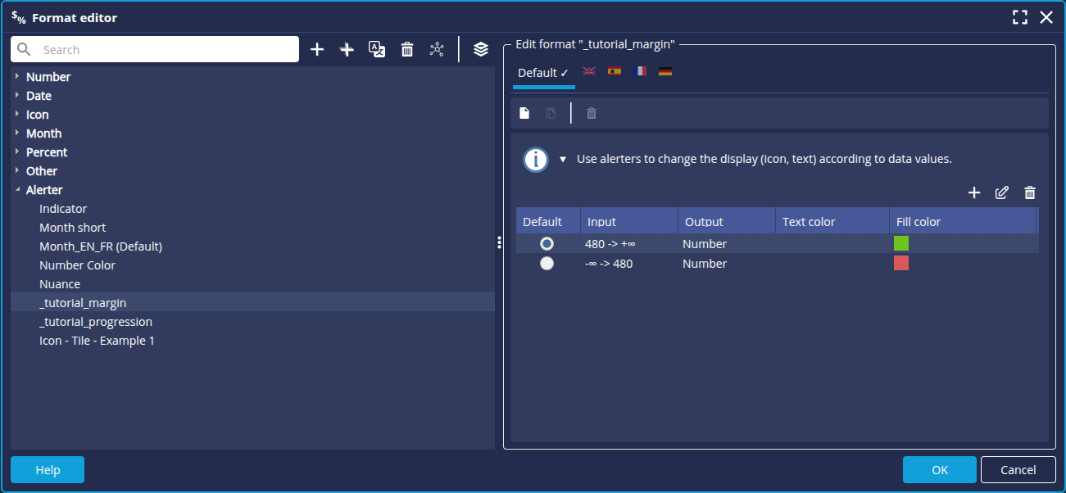Screen dimensions: 1066x493
Task: Click the network graph icon in left toolbar
Action: [x=436, y=49]
